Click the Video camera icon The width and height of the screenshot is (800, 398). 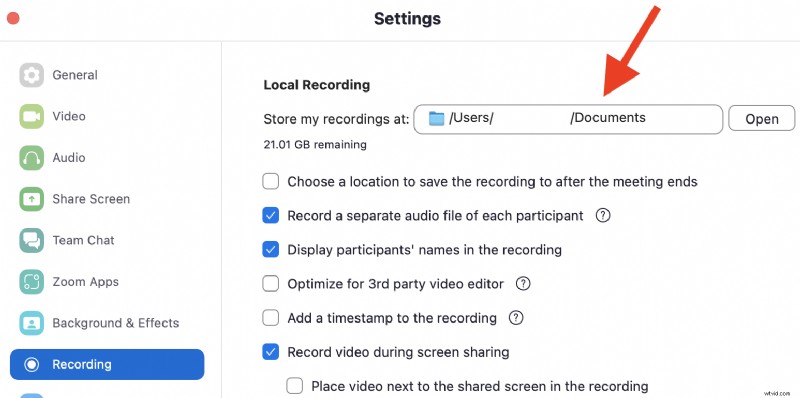point(32,116)
